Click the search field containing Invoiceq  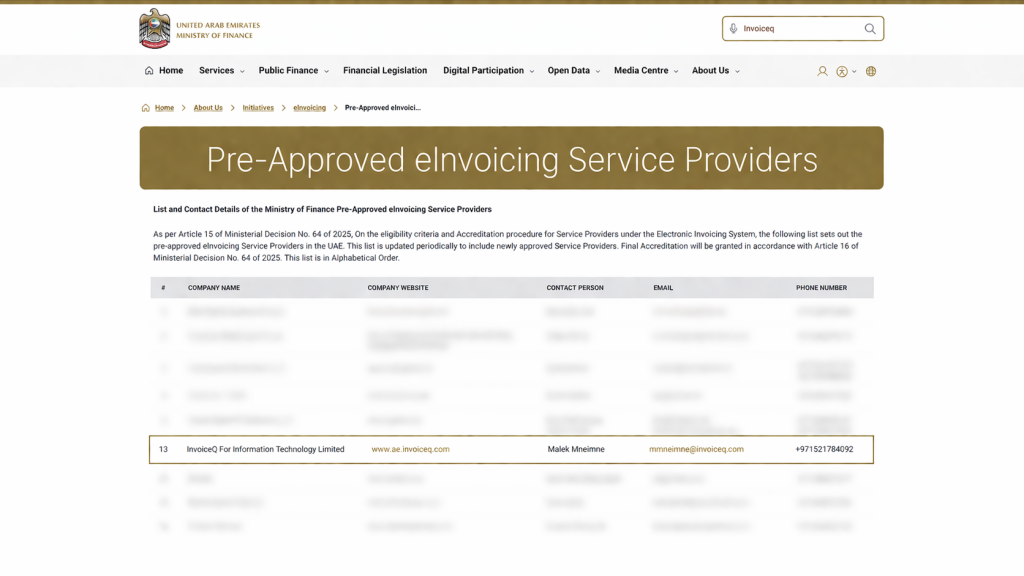pyautogui.click(x=803, y=29)
